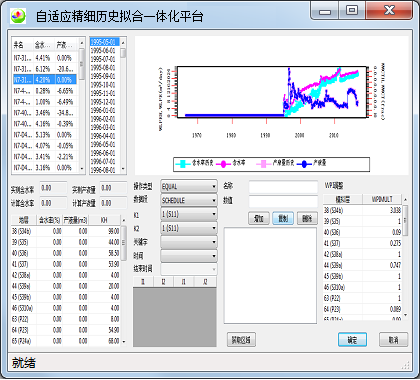Click the 删除 button

point(307,218)
